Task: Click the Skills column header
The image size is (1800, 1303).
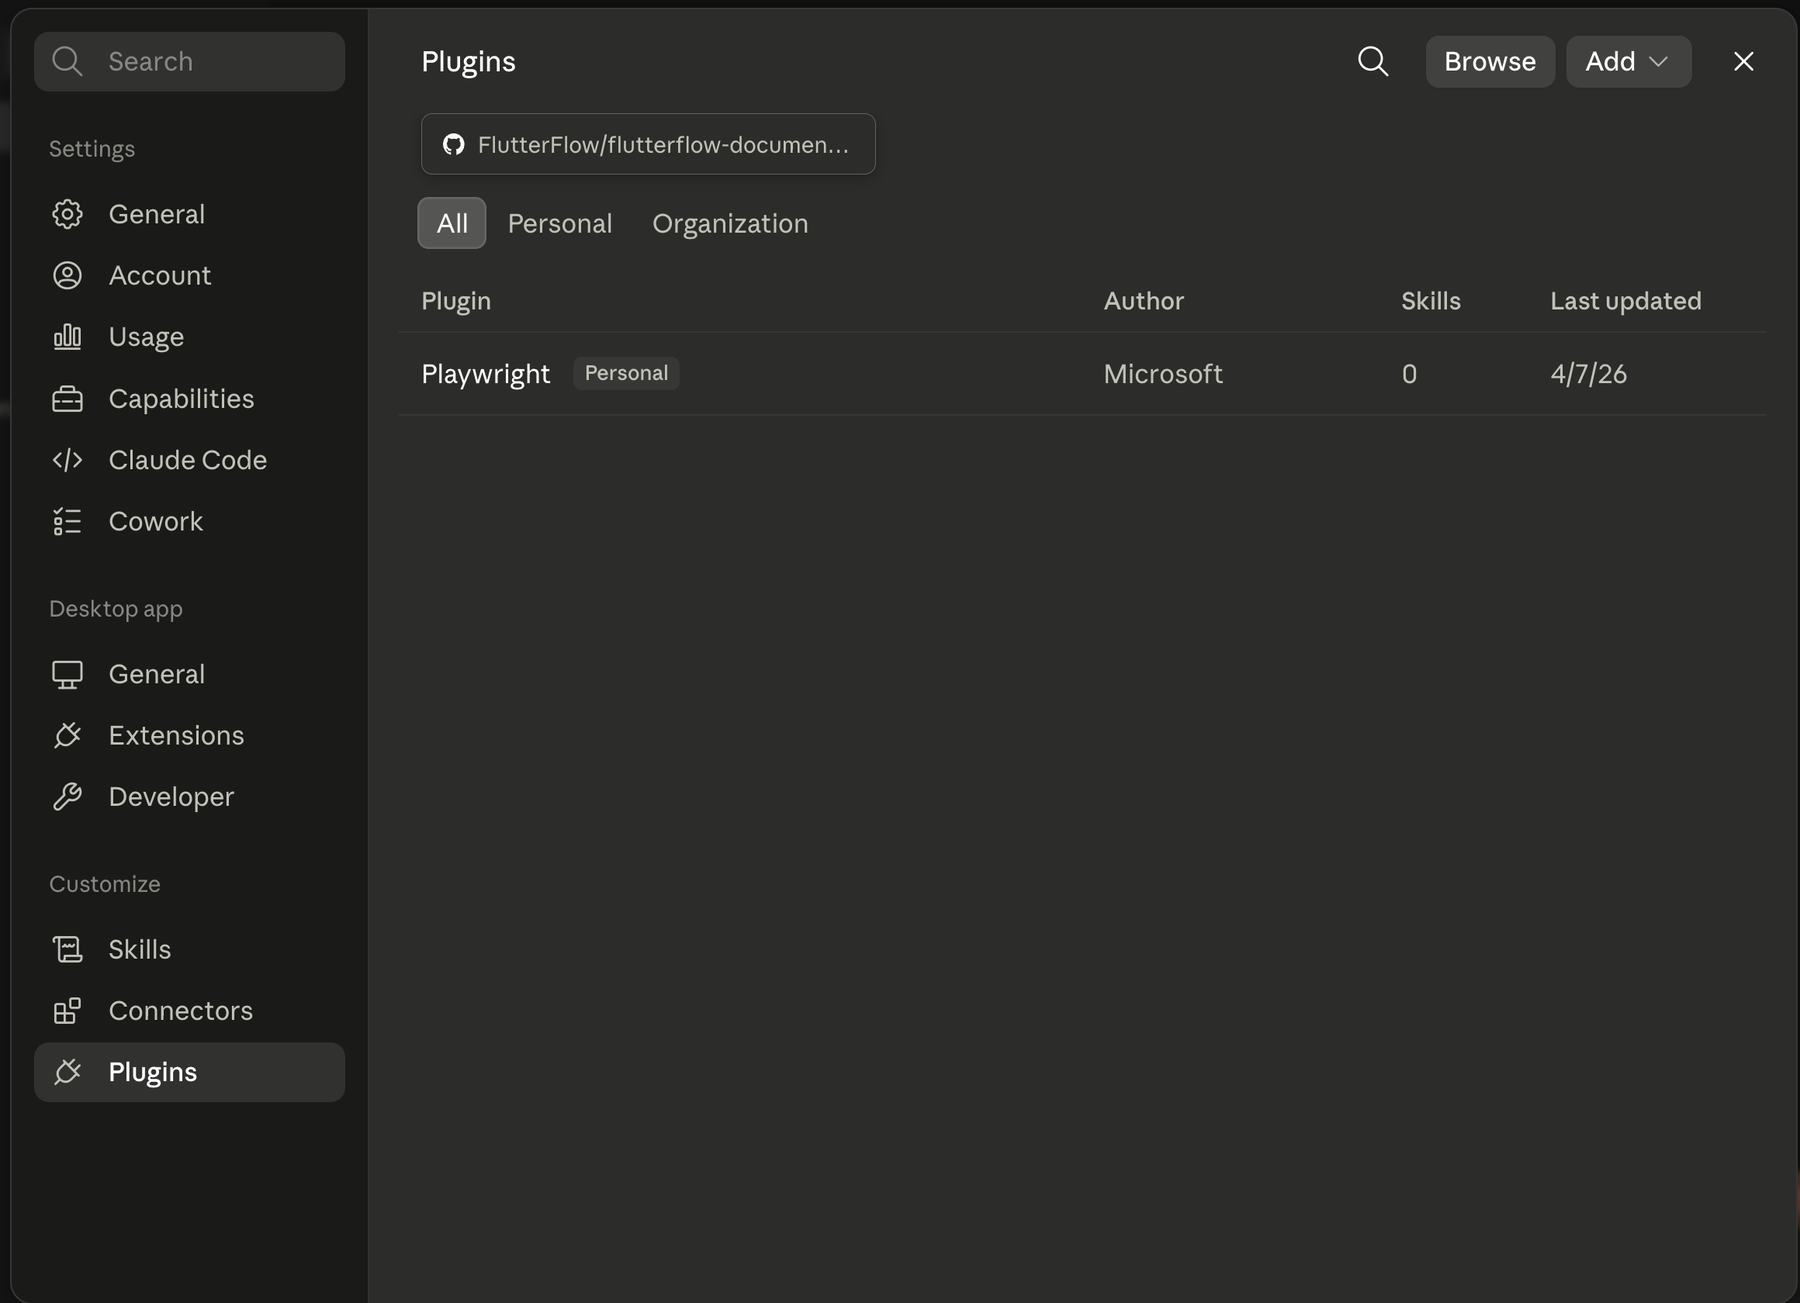Action: click(x=1430, y=301)
